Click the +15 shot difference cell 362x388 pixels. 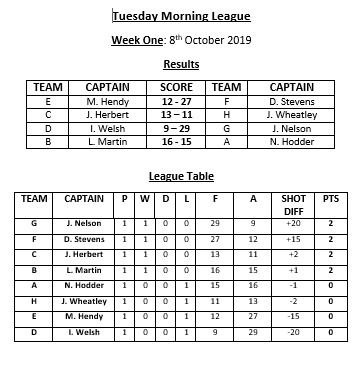coord(293,239)
